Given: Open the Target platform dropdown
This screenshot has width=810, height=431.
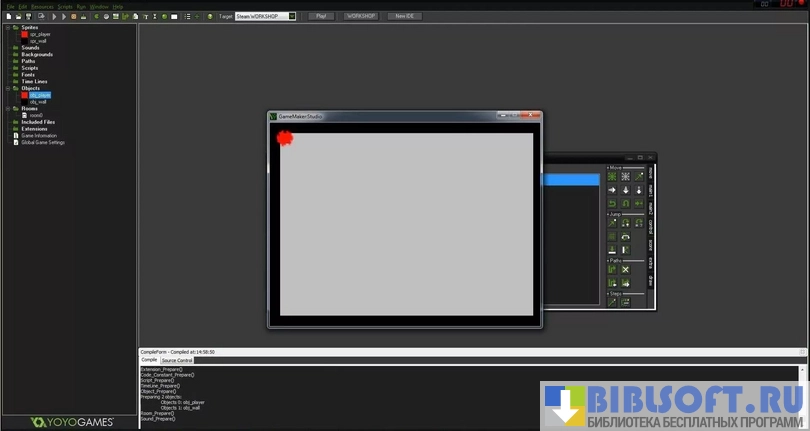Looking at the screenshot, I should (x=291, y=17).
